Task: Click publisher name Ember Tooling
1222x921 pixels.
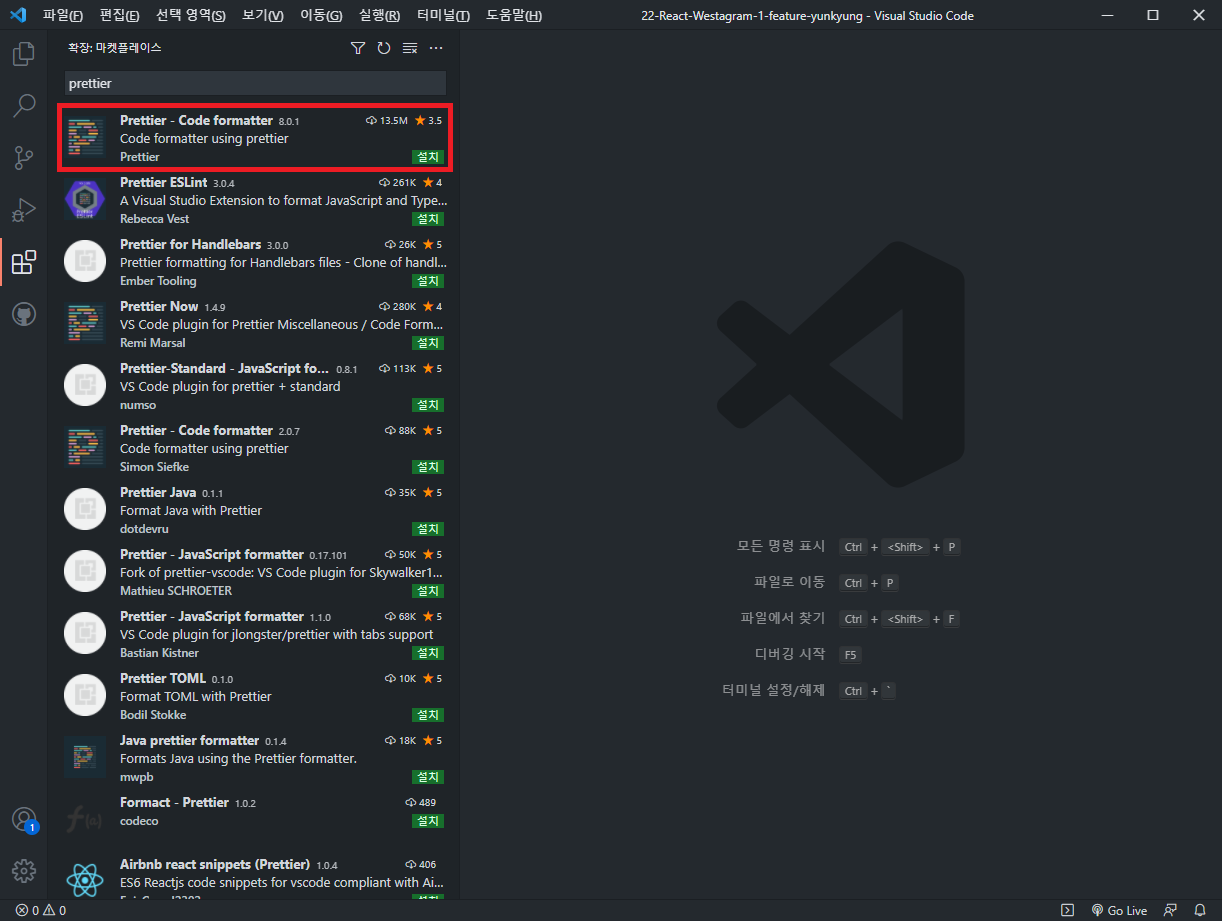Action: pyautogui.click(x=158, y=281)
